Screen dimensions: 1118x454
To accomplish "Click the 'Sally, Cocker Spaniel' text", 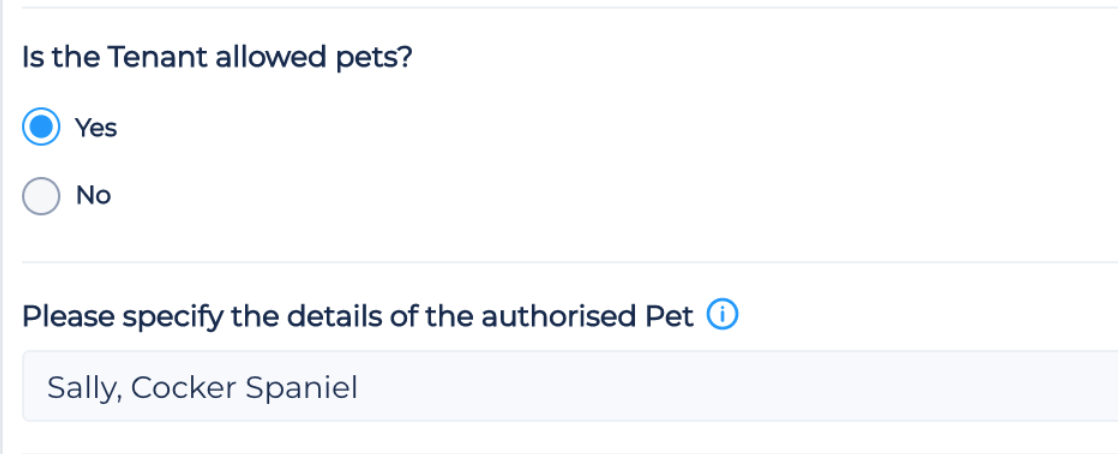I will tap(202, 387).
